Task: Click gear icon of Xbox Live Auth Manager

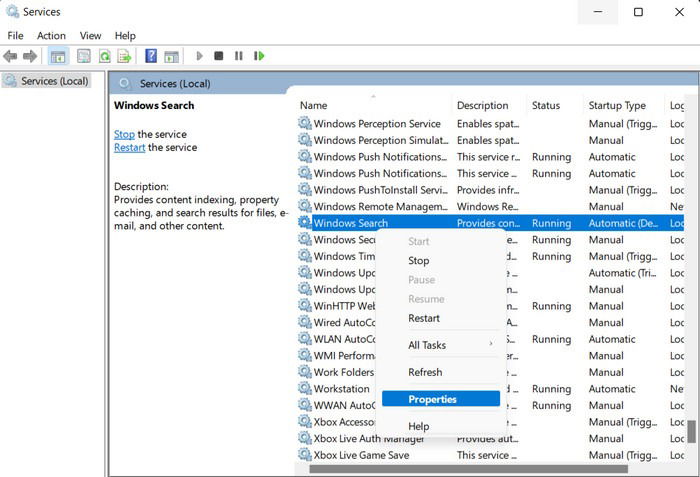Action: click(x=305, y=438)
